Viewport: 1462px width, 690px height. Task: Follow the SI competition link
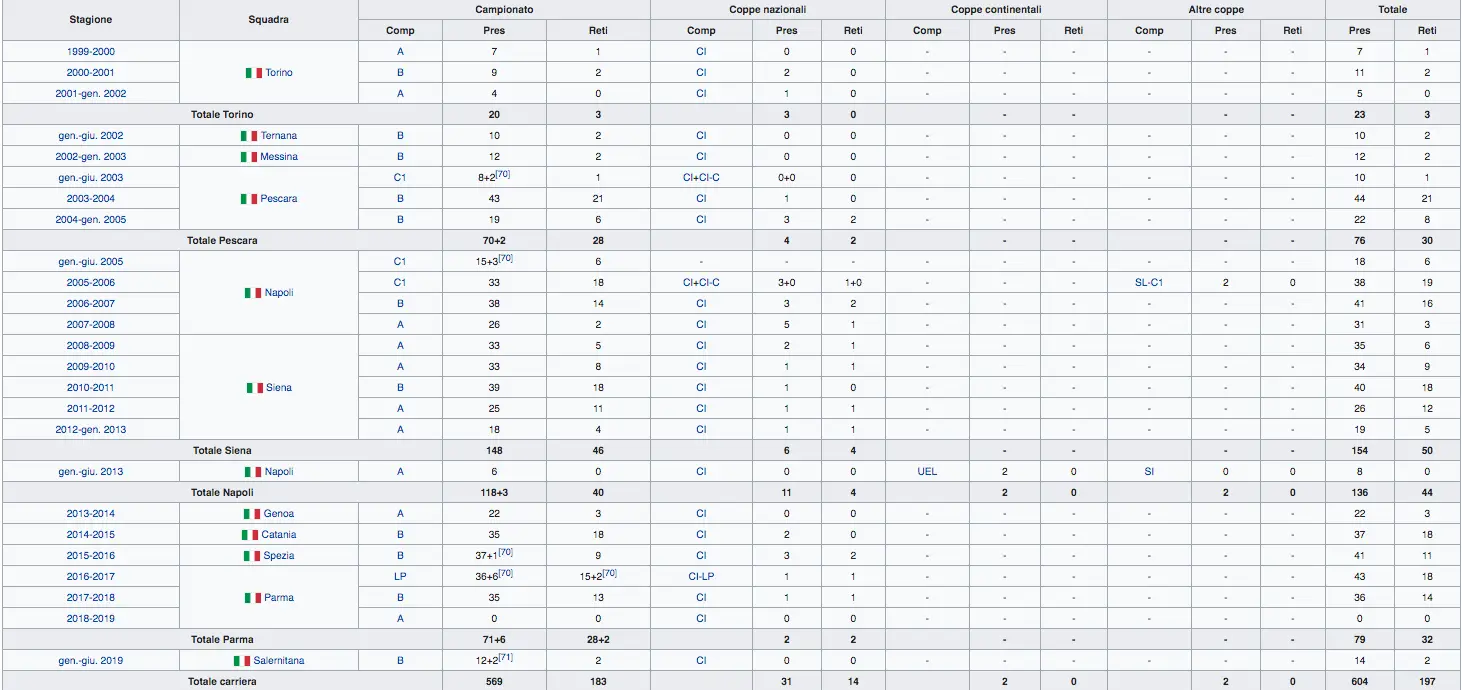coord(1149,472)
